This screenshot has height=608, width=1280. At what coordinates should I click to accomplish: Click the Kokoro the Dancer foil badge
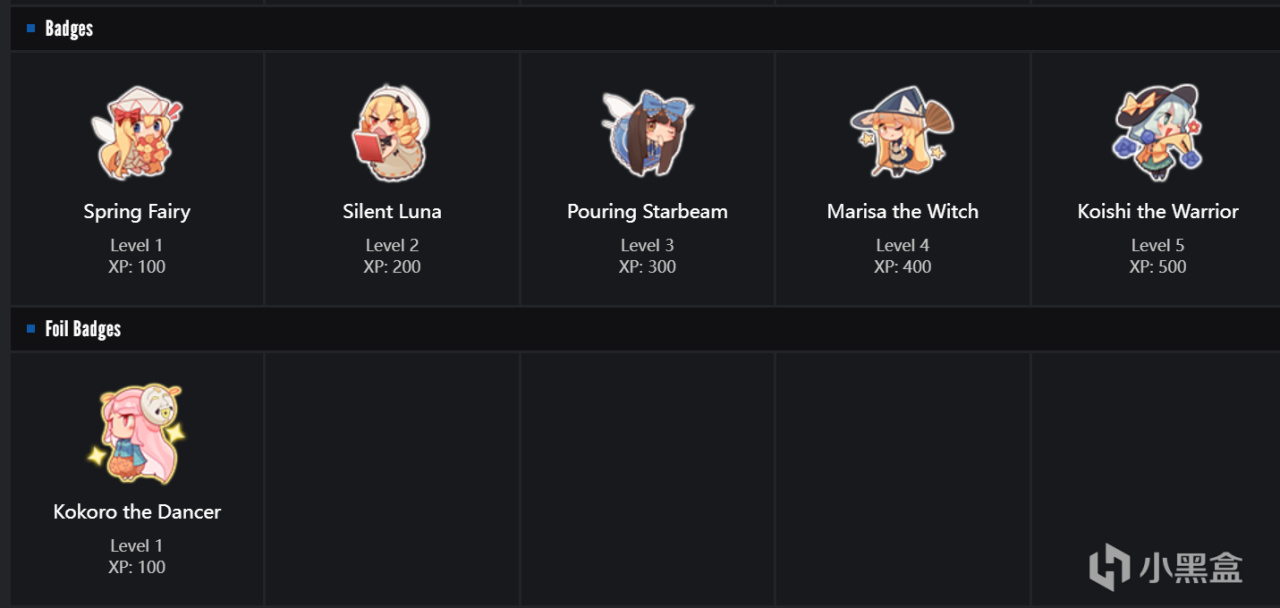[137, 434]
